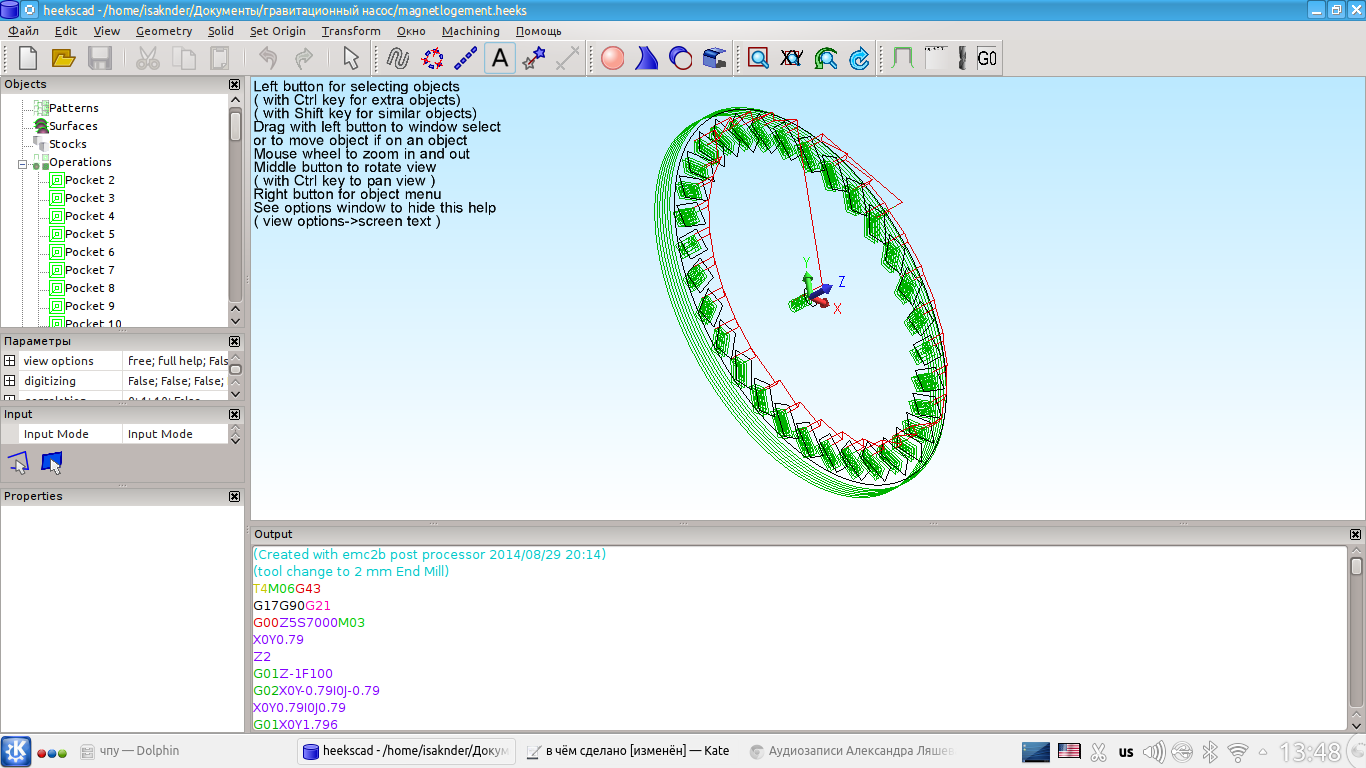Open the KDE application launcher
1366x768 pixels.
[x=16, y=751]
